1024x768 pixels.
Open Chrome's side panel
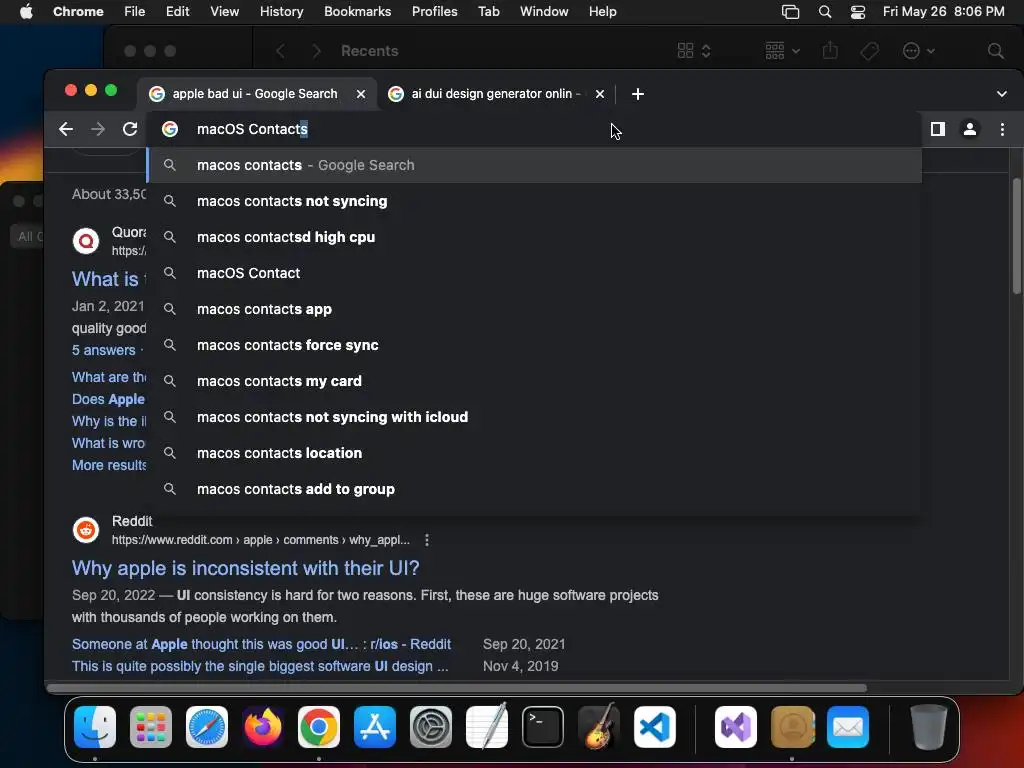938,129
